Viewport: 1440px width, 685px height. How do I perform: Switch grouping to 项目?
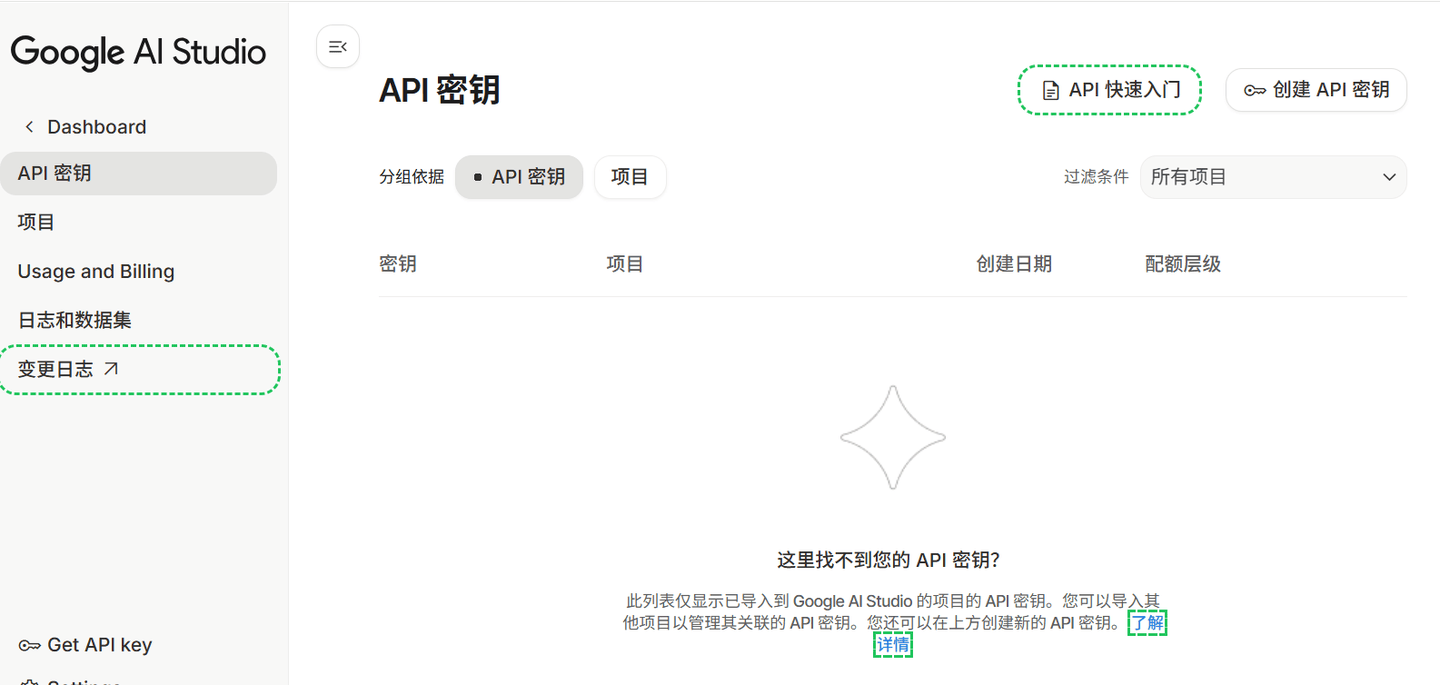tap(629, 177)
